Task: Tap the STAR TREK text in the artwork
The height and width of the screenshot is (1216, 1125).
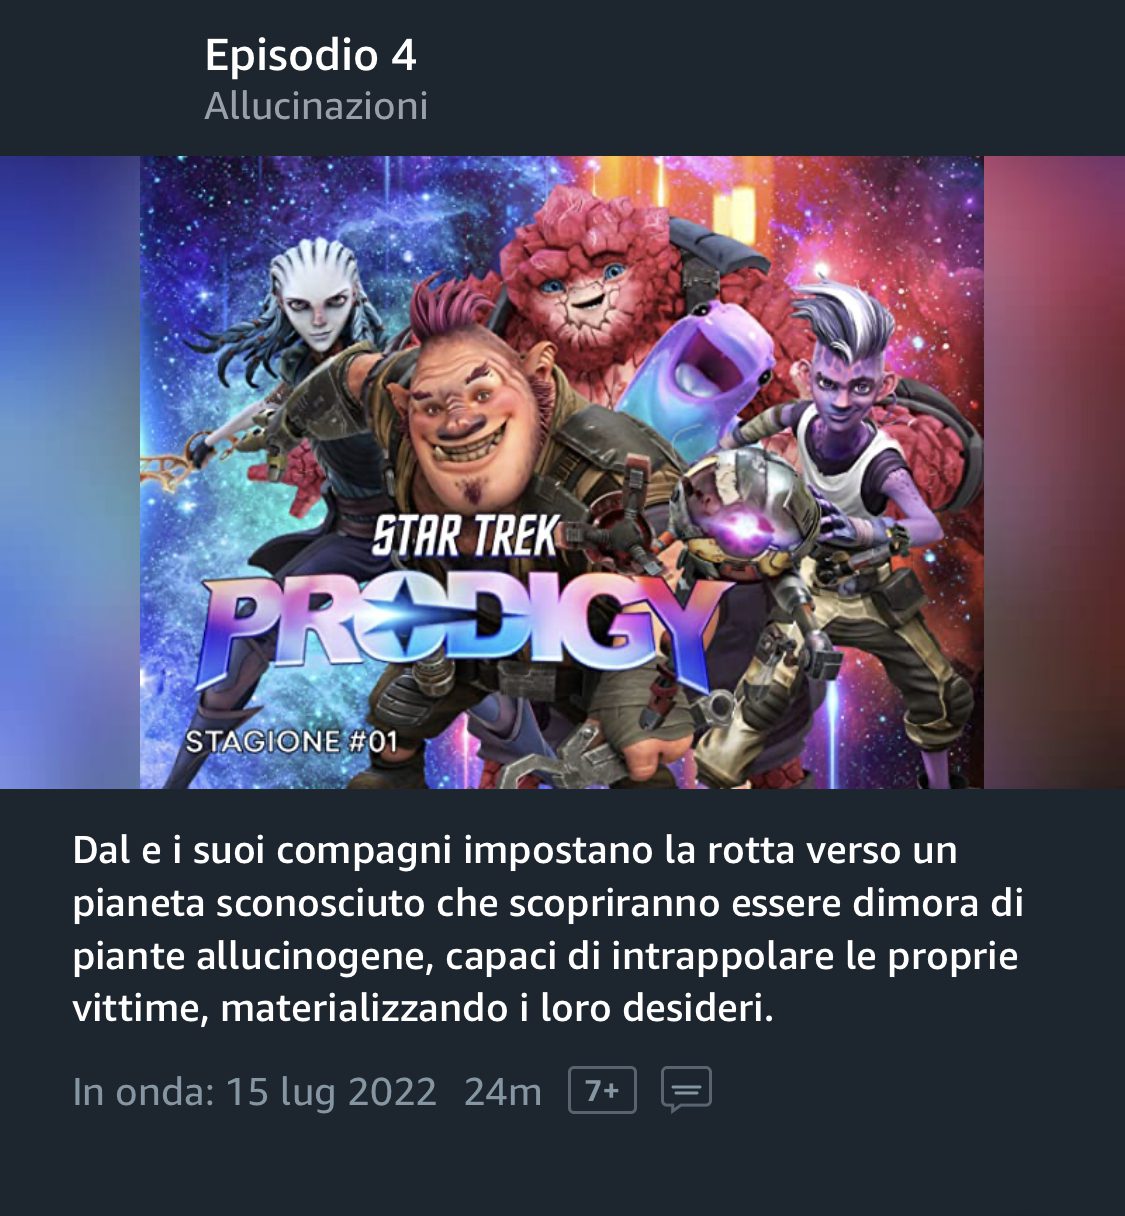Action: (466, 536)
